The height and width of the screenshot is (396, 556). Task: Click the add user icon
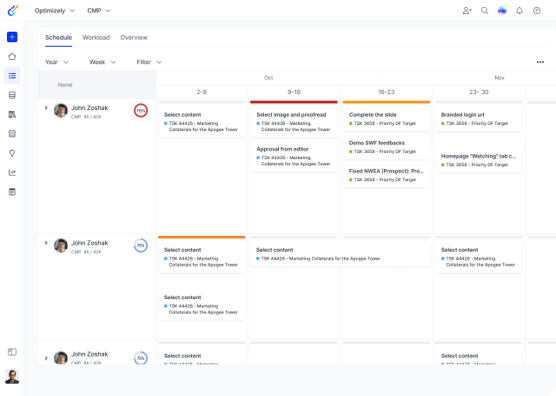(x=467, y=11)
